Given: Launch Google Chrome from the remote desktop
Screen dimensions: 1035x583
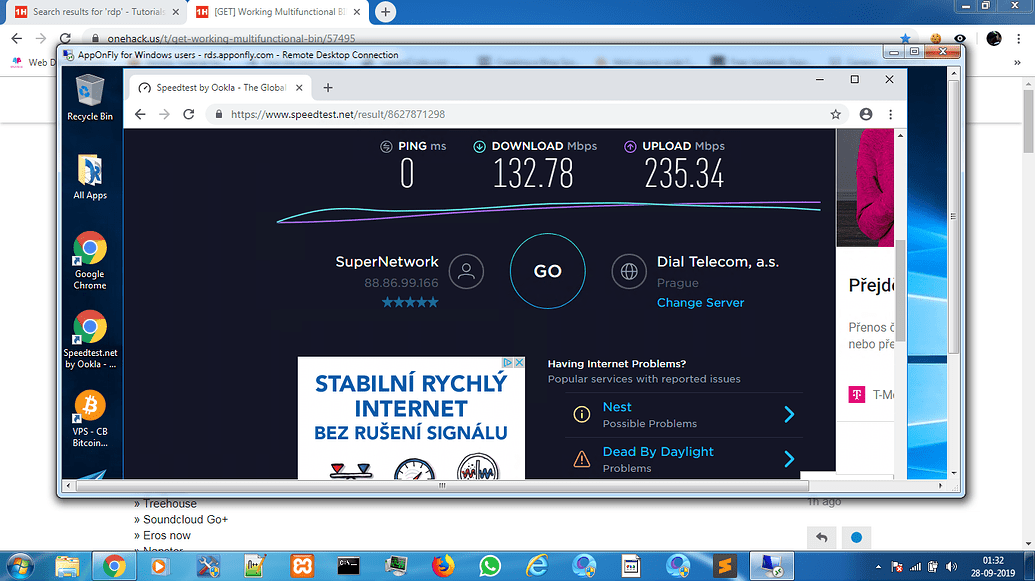Looking at the screenshot, I should 90,261.
